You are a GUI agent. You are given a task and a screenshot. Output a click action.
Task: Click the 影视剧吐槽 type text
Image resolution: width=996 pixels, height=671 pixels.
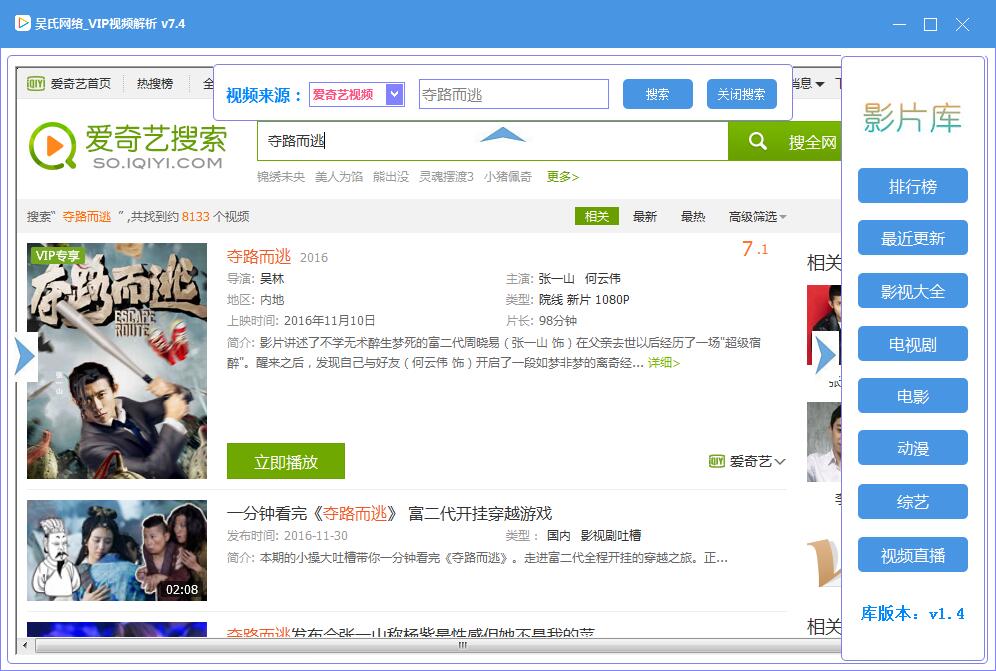(610, 536)
